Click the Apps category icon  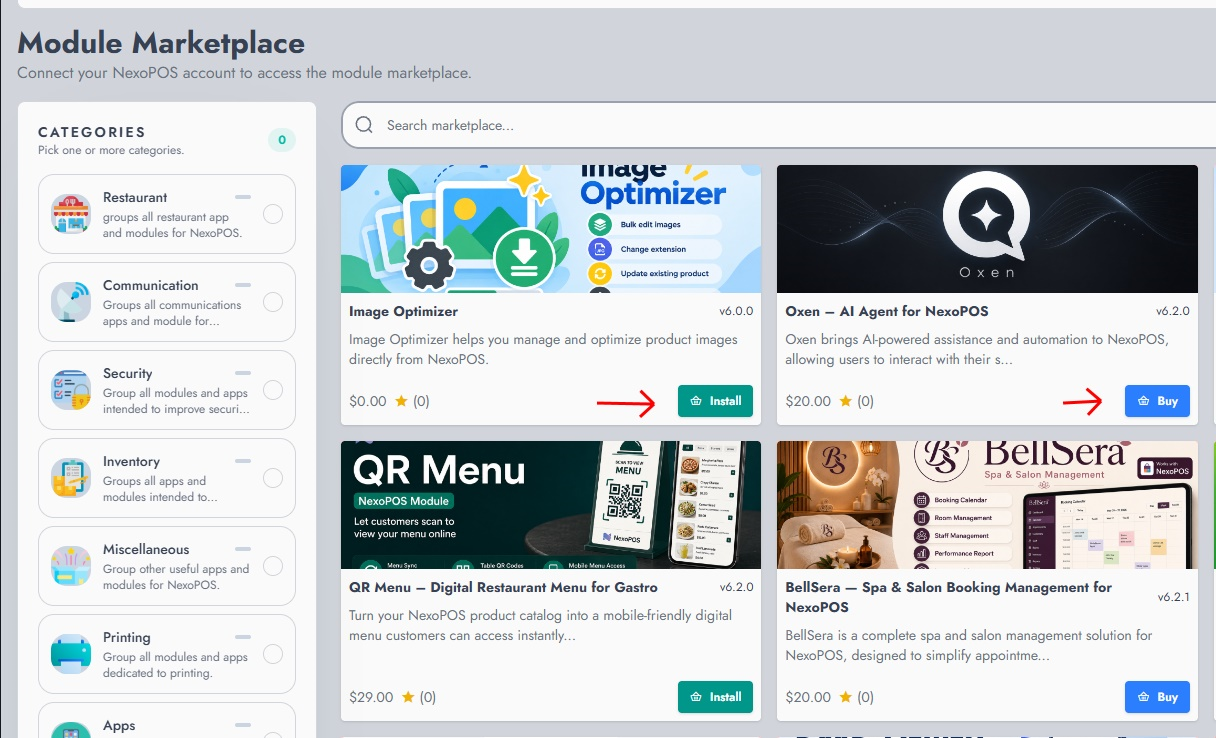pyautogui.click(x=71, y=729)
